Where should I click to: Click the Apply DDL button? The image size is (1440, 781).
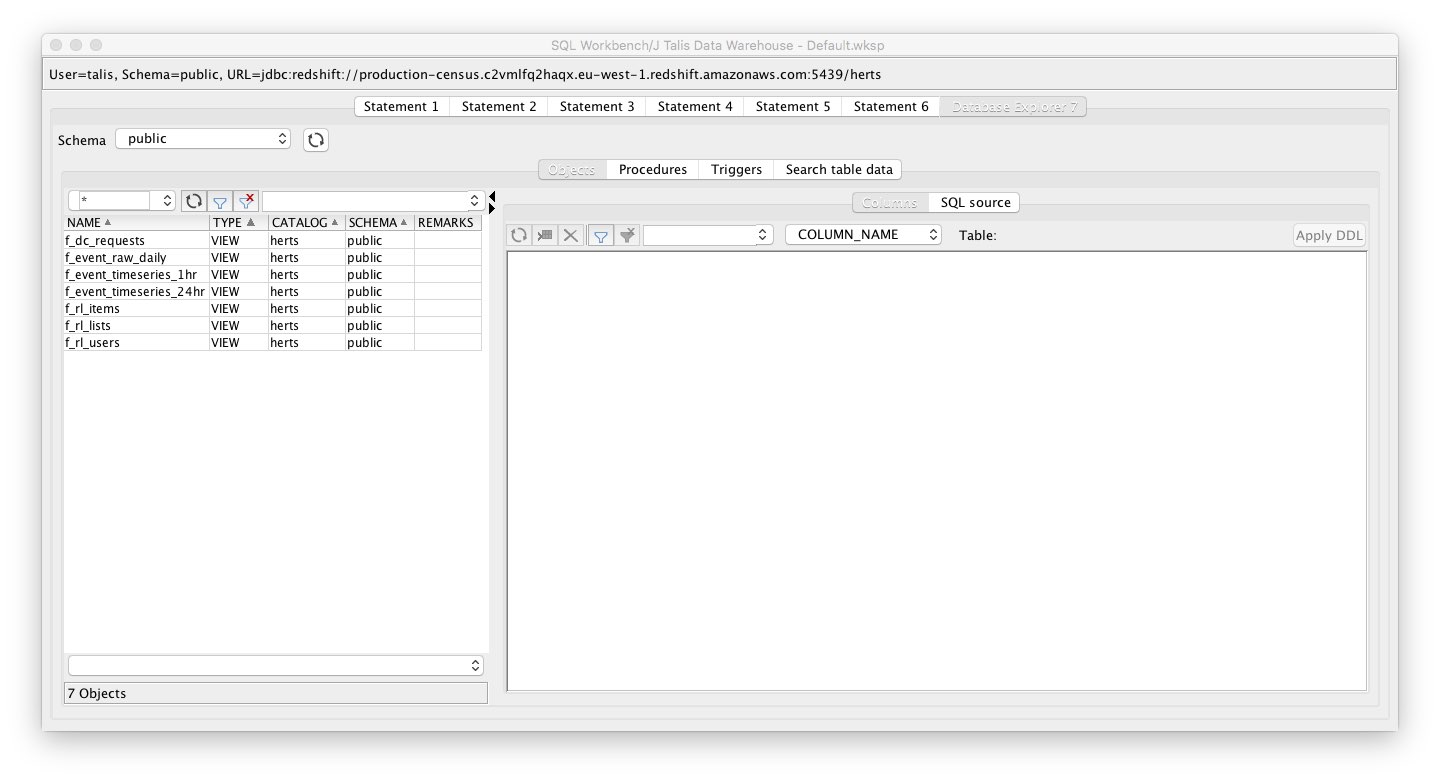pos(1329,235)
